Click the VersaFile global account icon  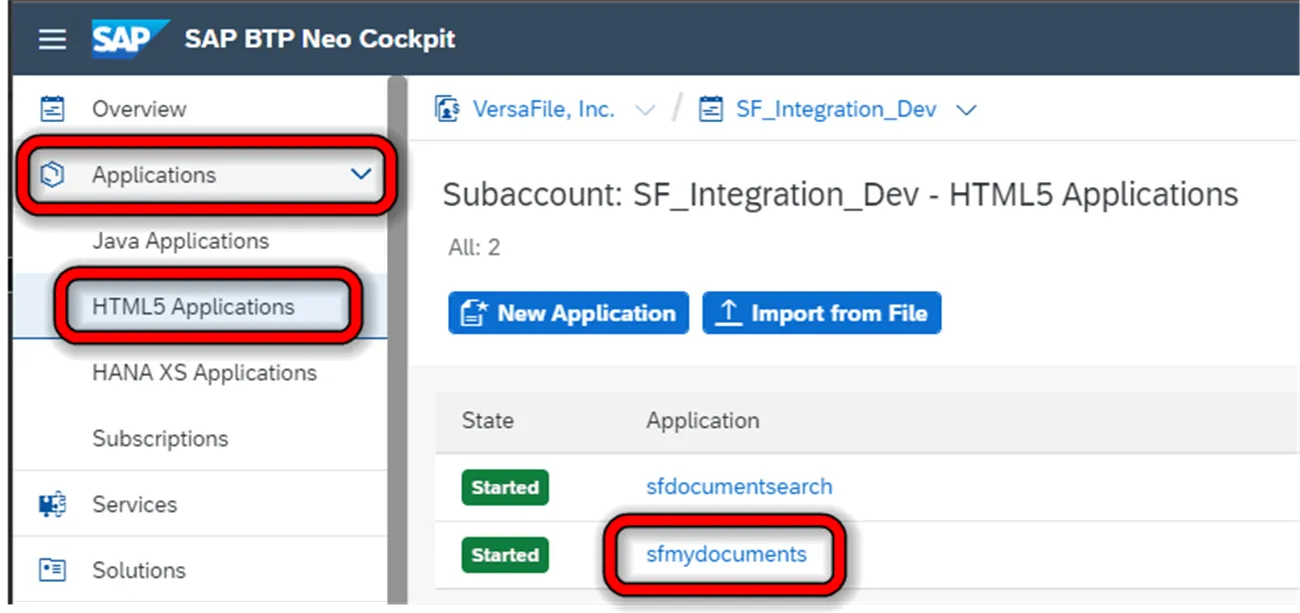[447, 109]
